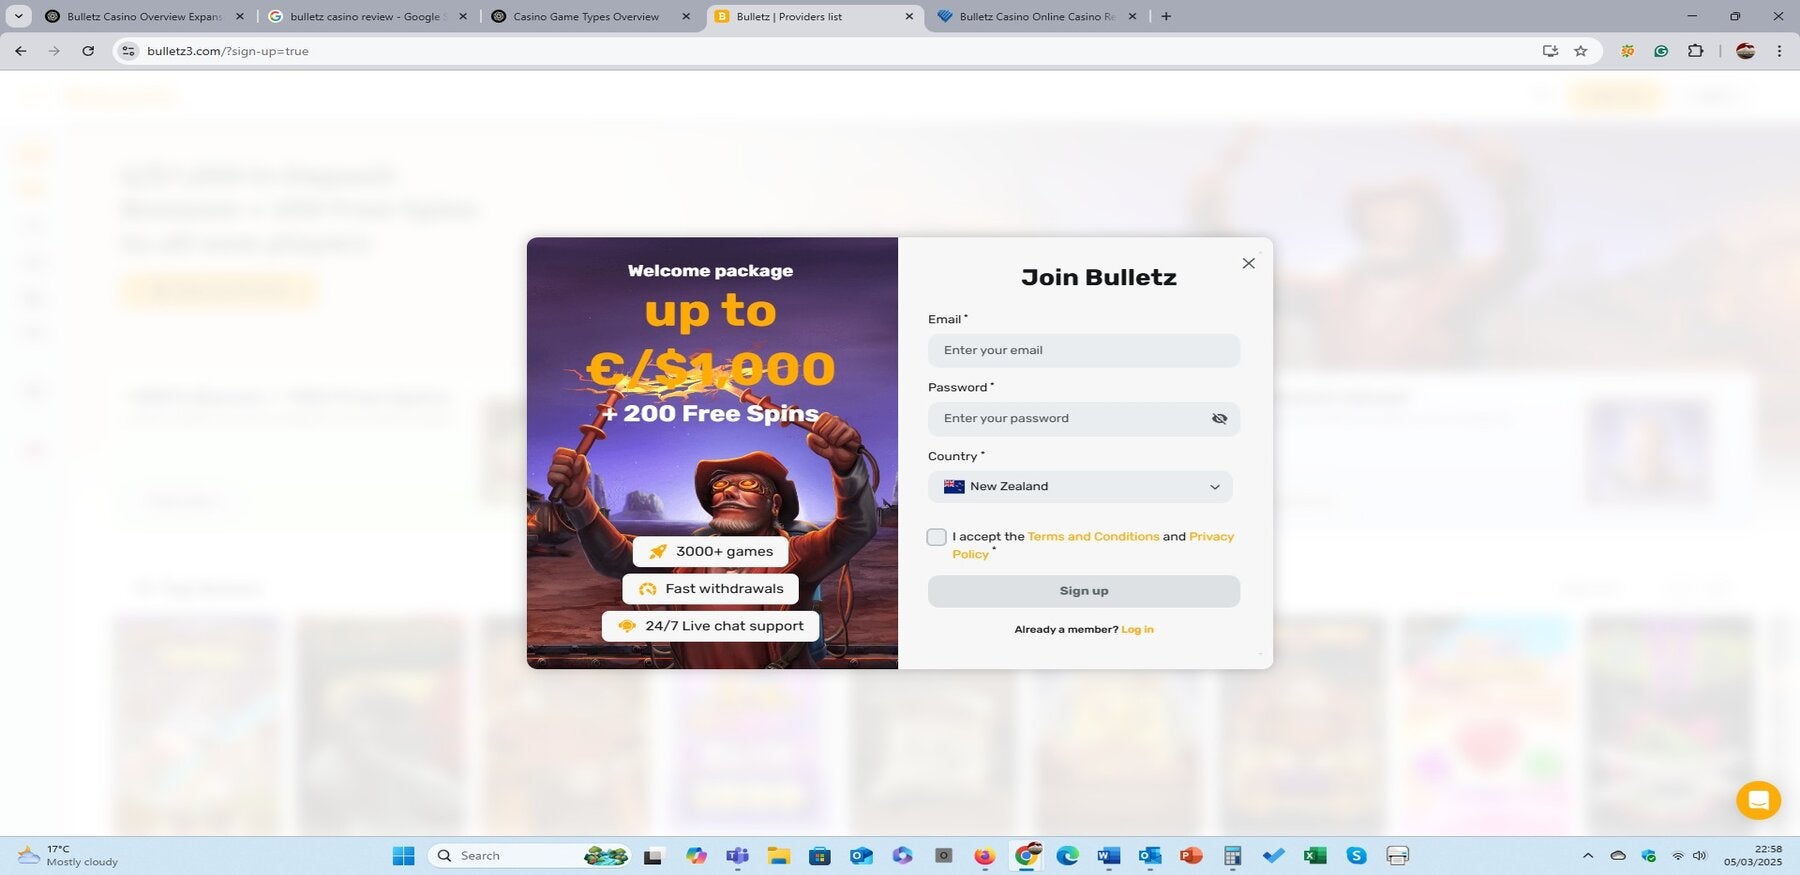Open the Windows Start menu
Image resolution: width=1800 pixels, height=875 pixels.
pyautogui.click(x=403, y=856)
